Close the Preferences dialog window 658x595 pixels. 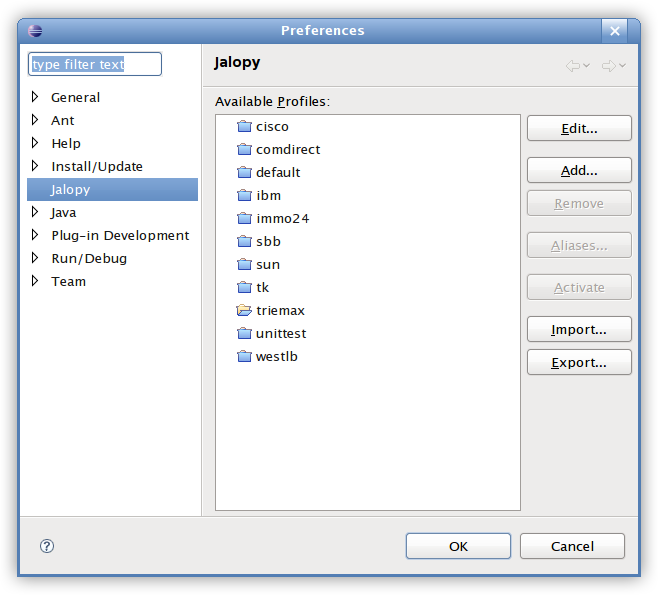point(615,31)
